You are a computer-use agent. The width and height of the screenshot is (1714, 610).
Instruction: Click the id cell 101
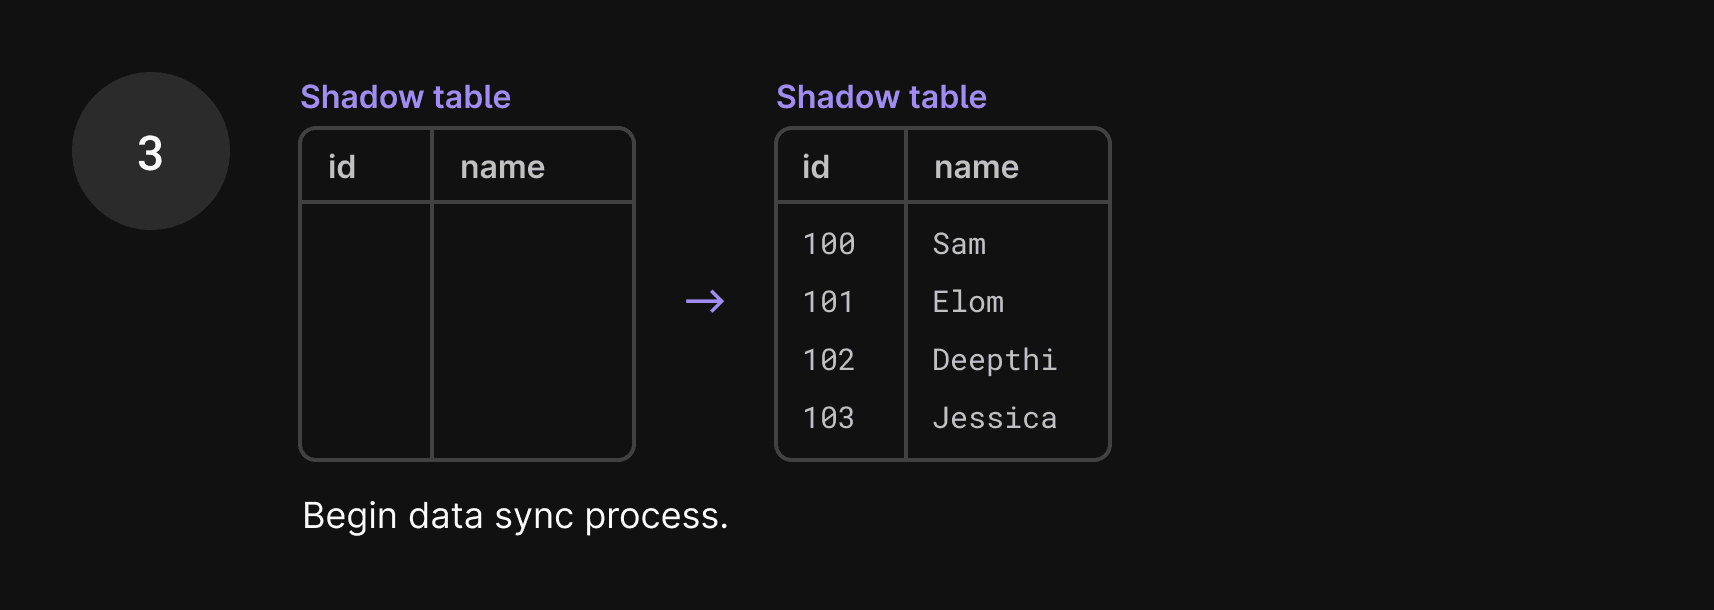pyautogui.click(x=829, y=302)
